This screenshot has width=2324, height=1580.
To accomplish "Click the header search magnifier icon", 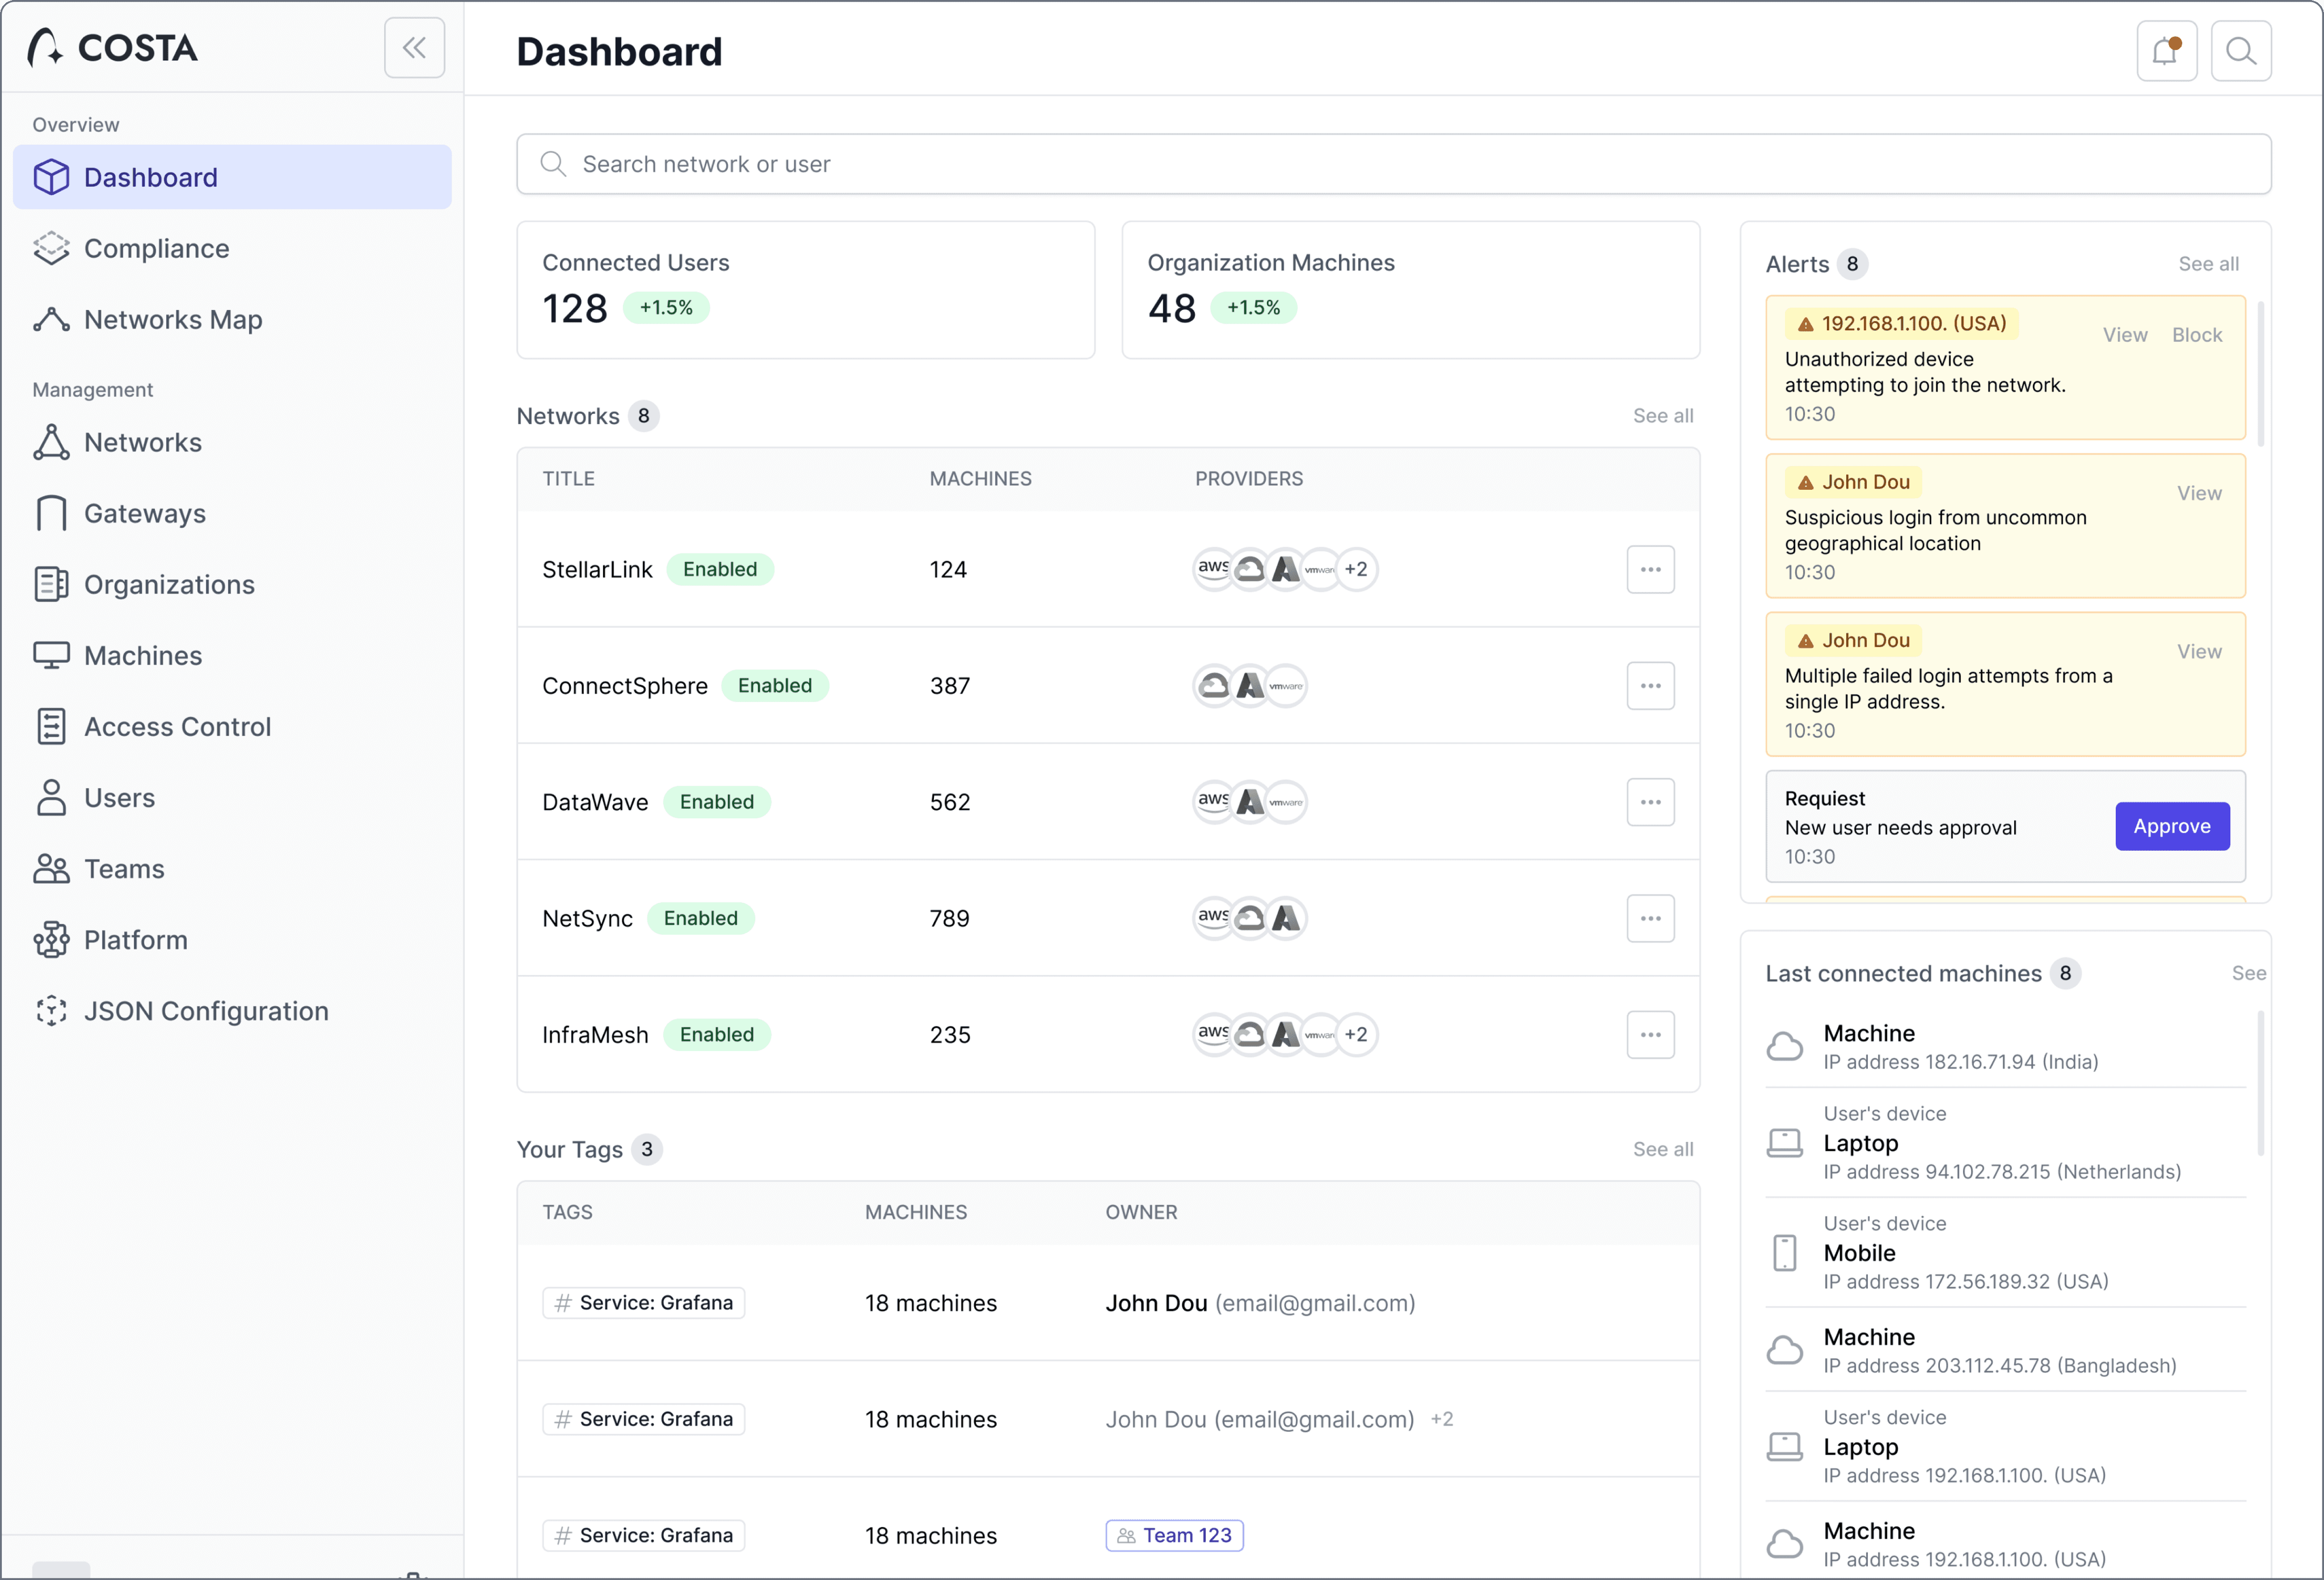I will (2241, 50).
